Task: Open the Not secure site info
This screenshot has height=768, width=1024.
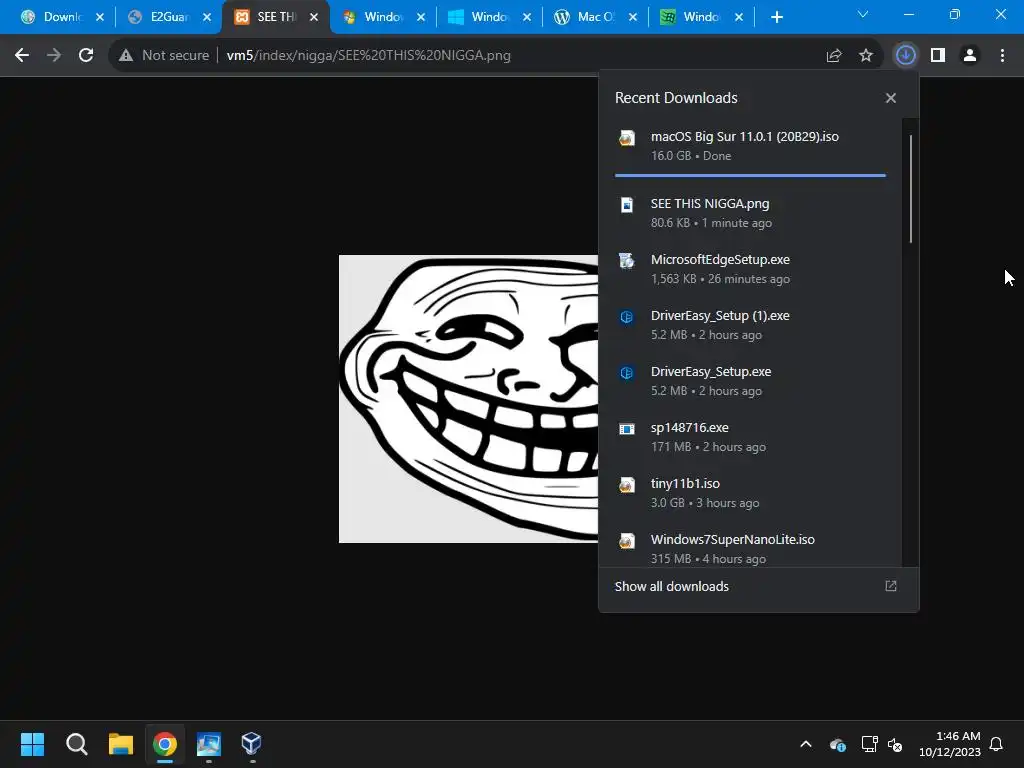Action: coord(164,56)
